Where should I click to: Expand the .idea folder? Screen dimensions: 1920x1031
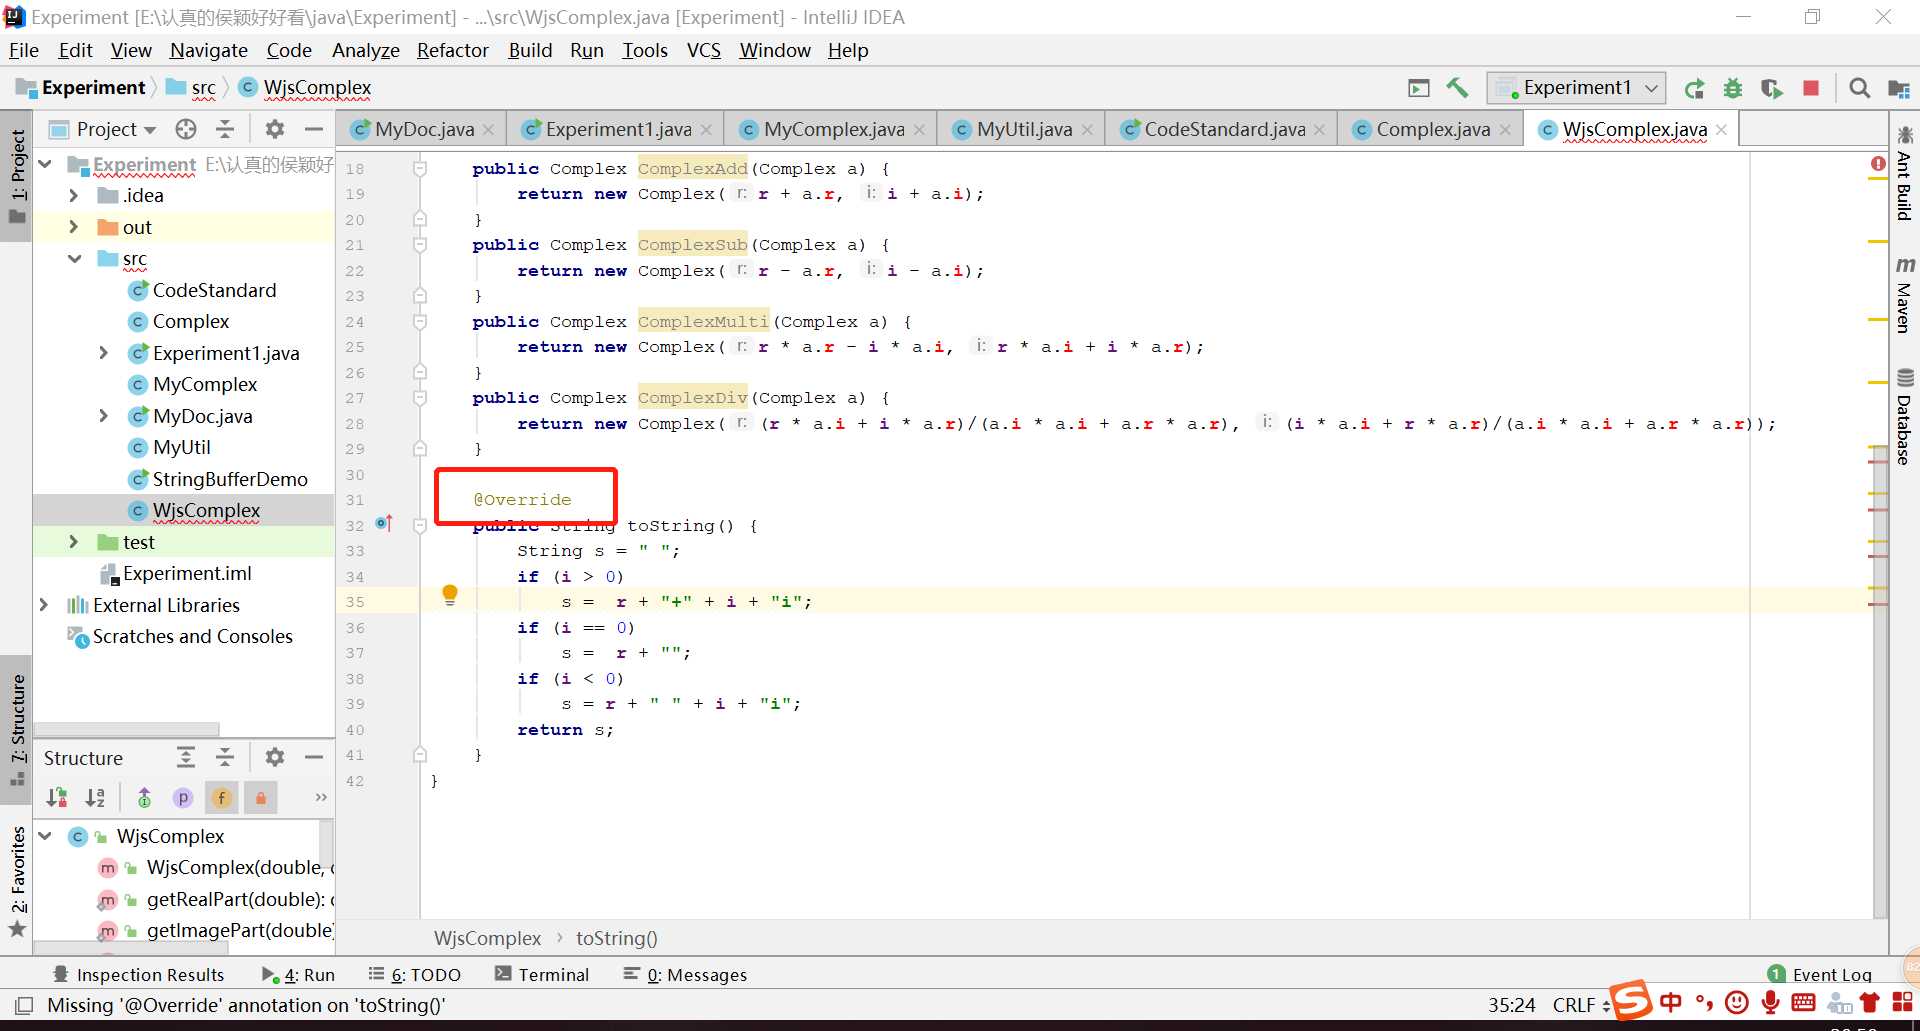(x=74, y=195)
